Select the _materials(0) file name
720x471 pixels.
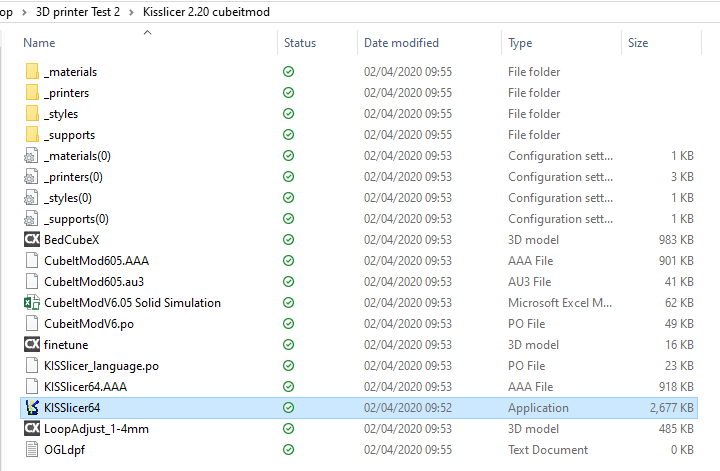click(78, 156)
